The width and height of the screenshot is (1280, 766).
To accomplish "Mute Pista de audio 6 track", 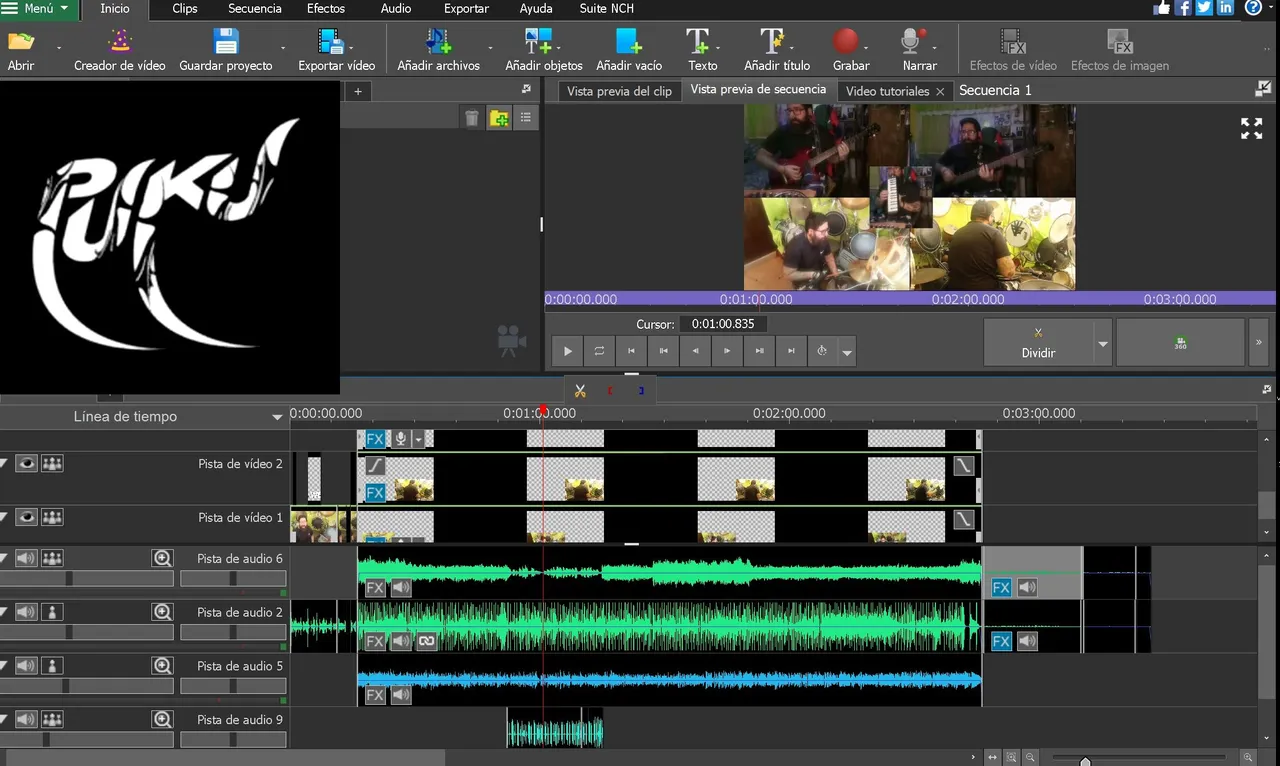I will (26, 558).
